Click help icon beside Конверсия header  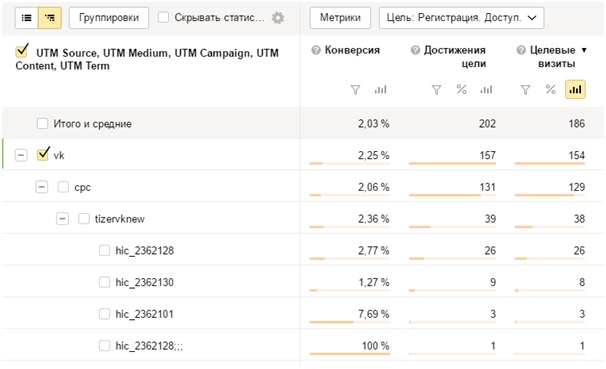tap(316, 50)
